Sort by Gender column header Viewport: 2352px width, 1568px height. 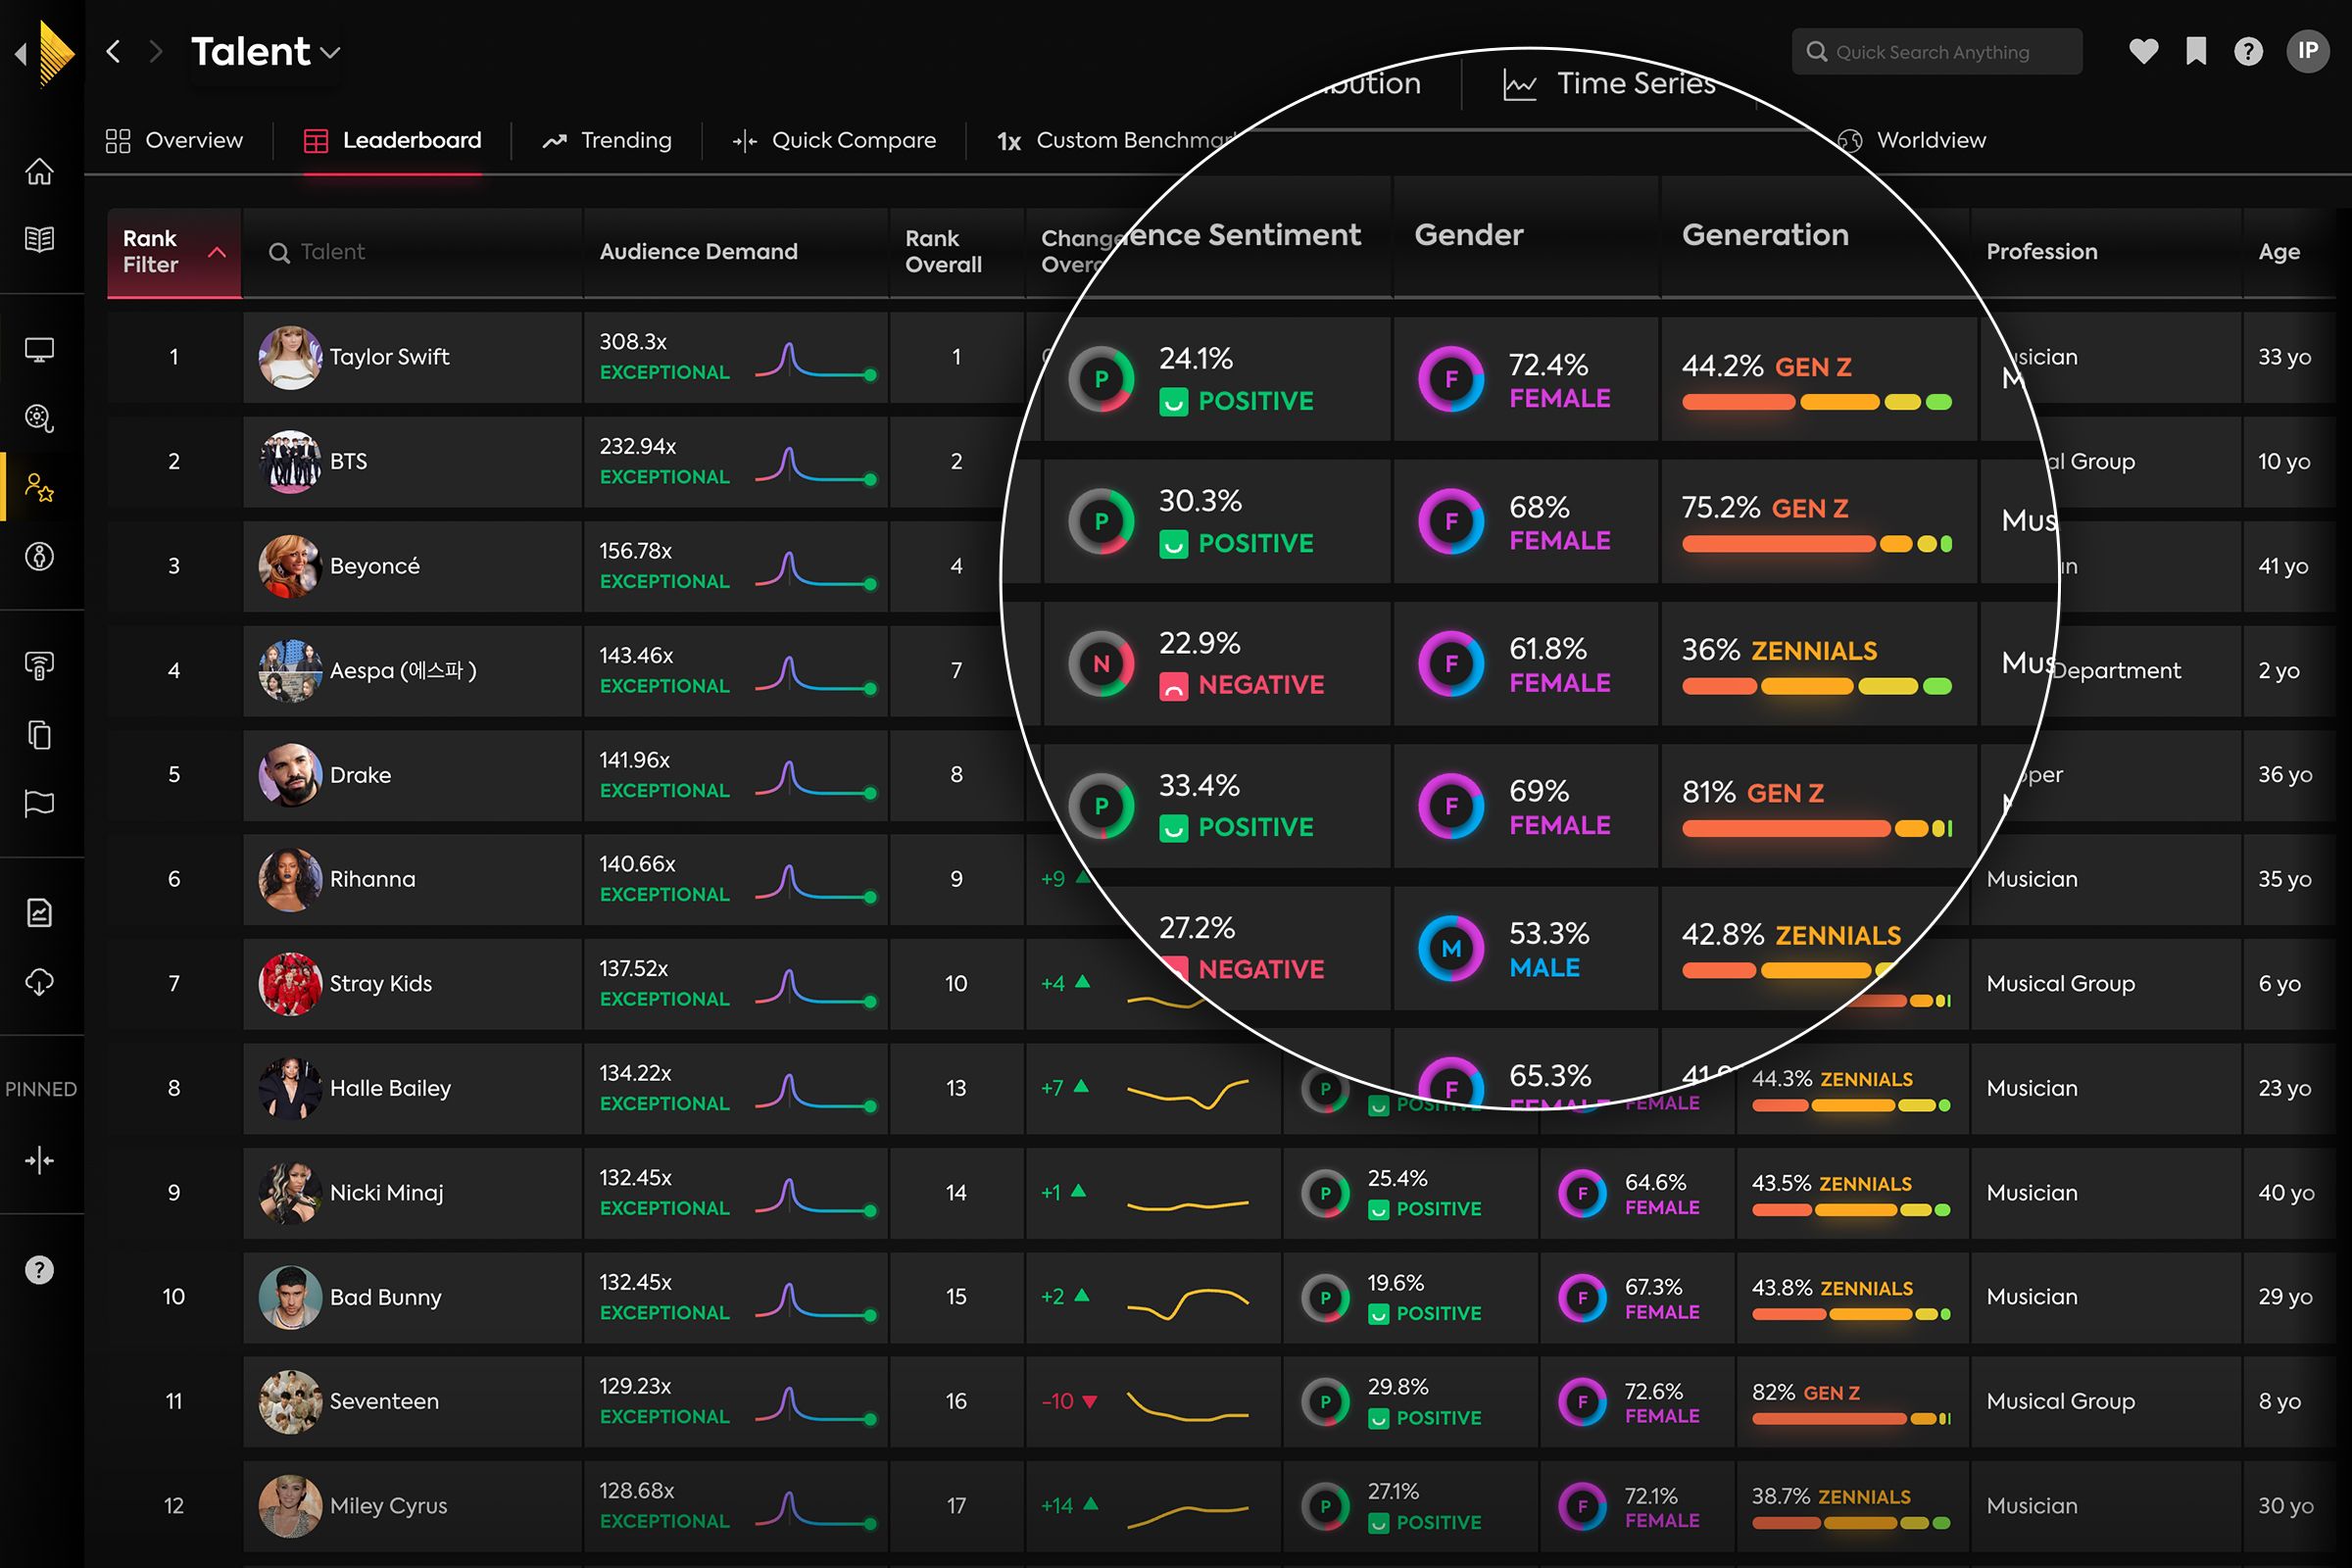click(x=1468, y=235)
